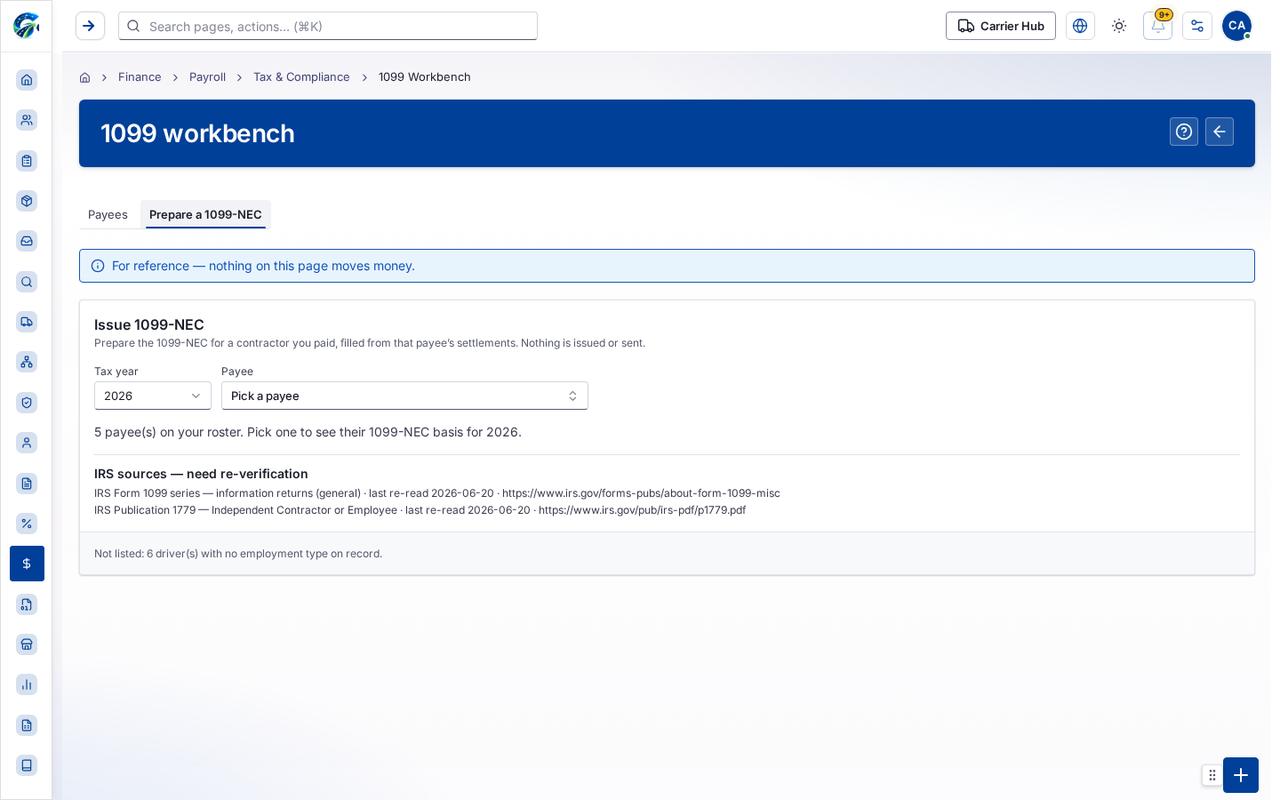The width and height of the screenshot is (1280, 800).
Task: Open the settings sliders icon in header
Action: [1197, 26]
